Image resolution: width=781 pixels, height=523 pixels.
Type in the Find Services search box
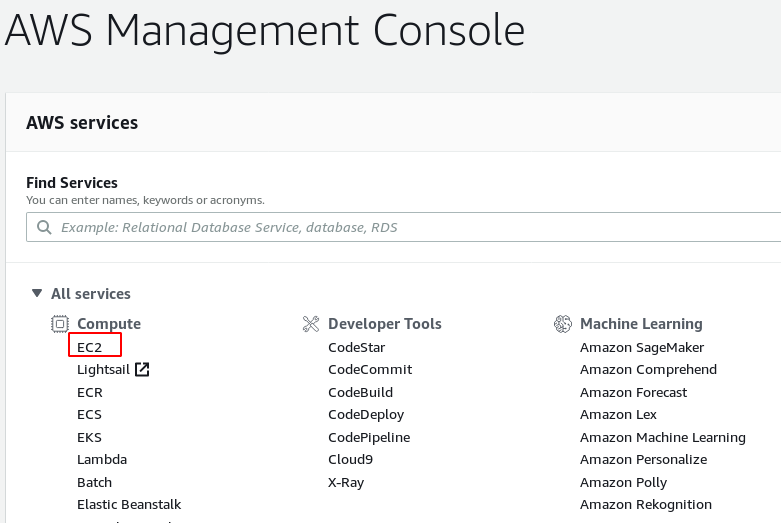click(x=400, y=227)
